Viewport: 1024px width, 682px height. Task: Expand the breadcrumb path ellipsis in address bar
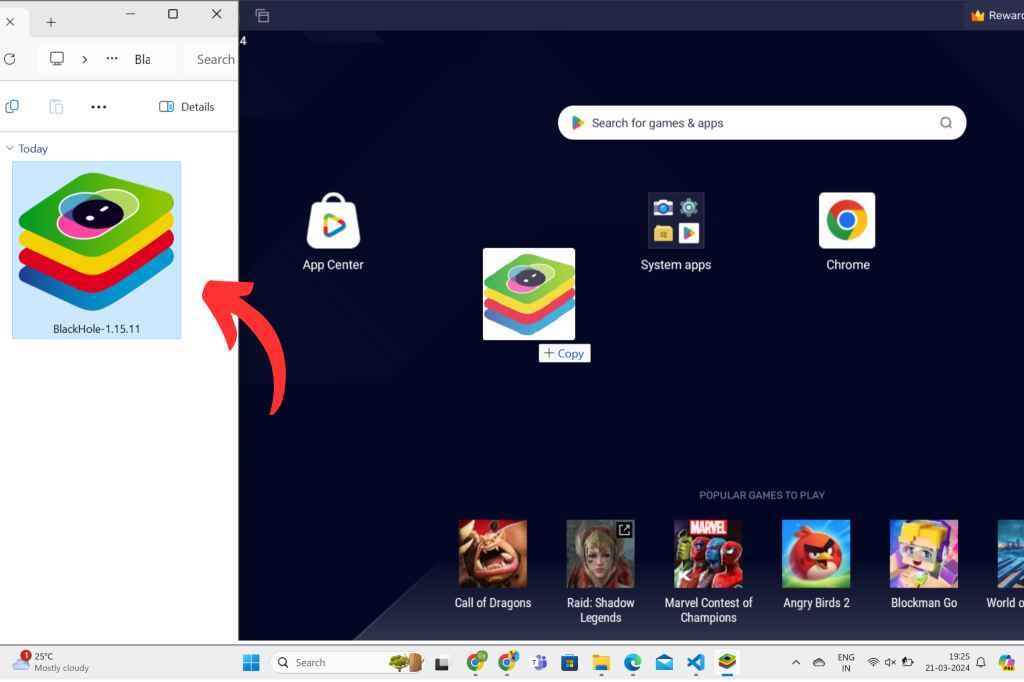[x=112, y=59]
